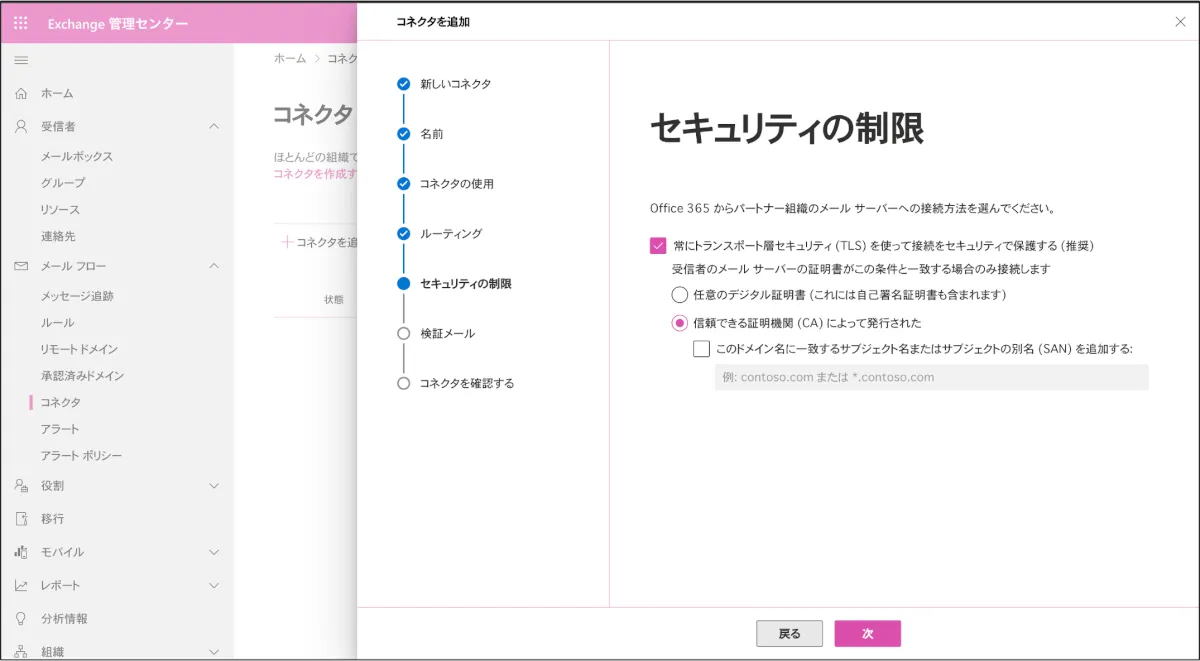
Task: Open メッセージ追跡 in the sidebar
Action: pyautogui.click(x=77, y=296)
